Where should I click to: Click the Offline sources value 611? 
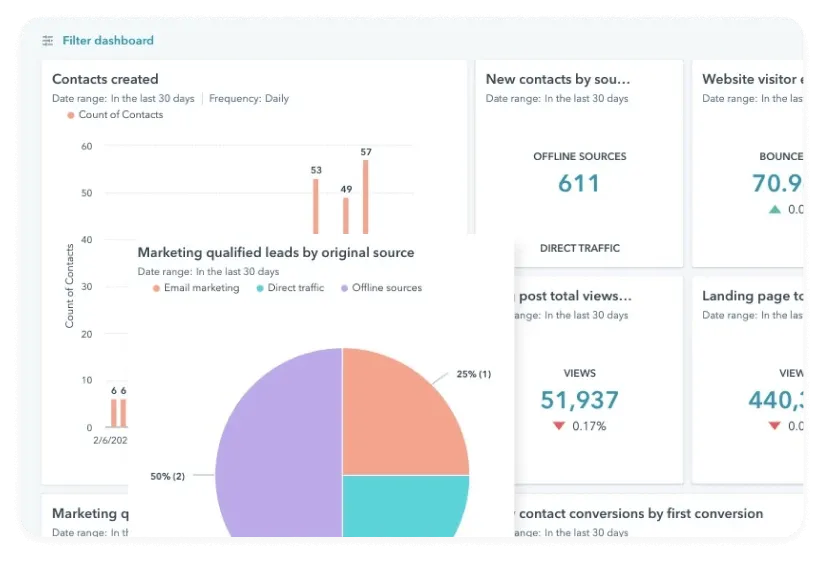point(579,184)
